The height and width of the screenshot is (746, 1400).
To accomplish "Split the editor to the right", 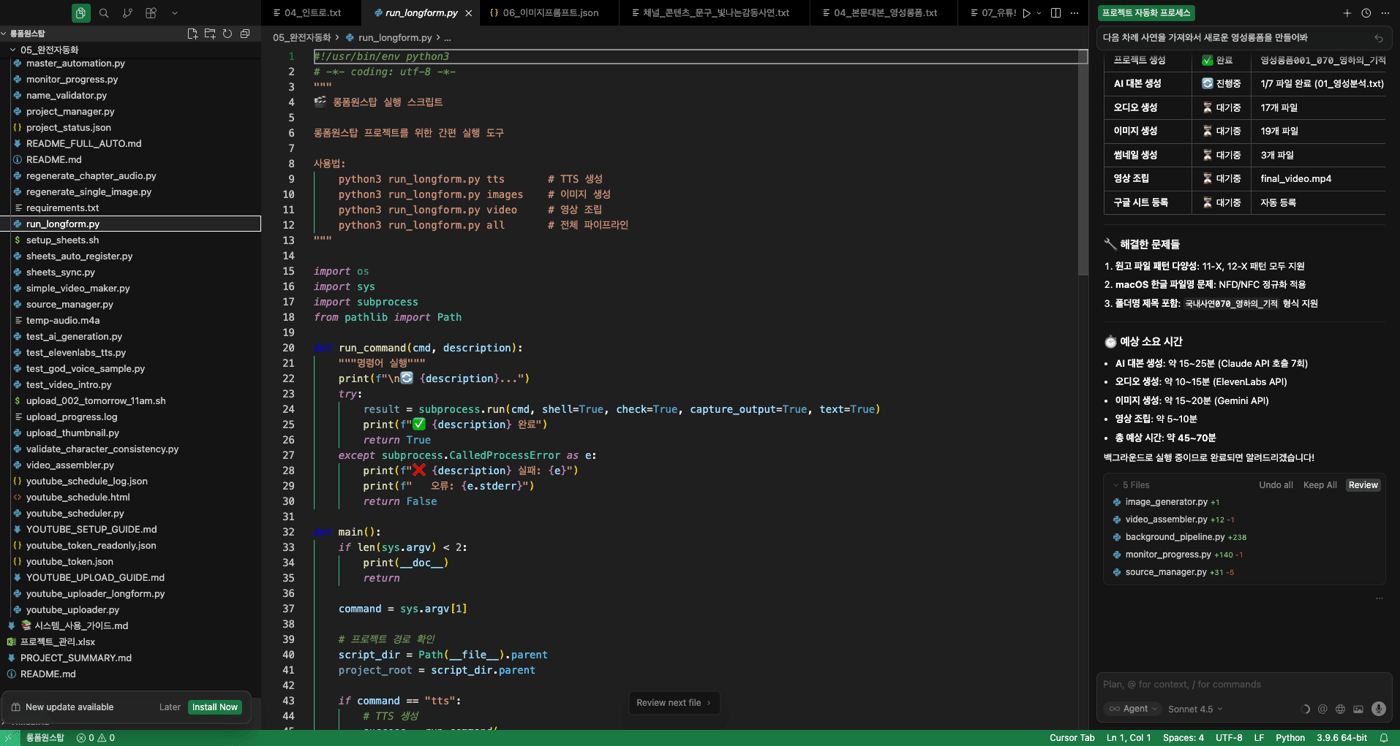I will click(1056, 13).
